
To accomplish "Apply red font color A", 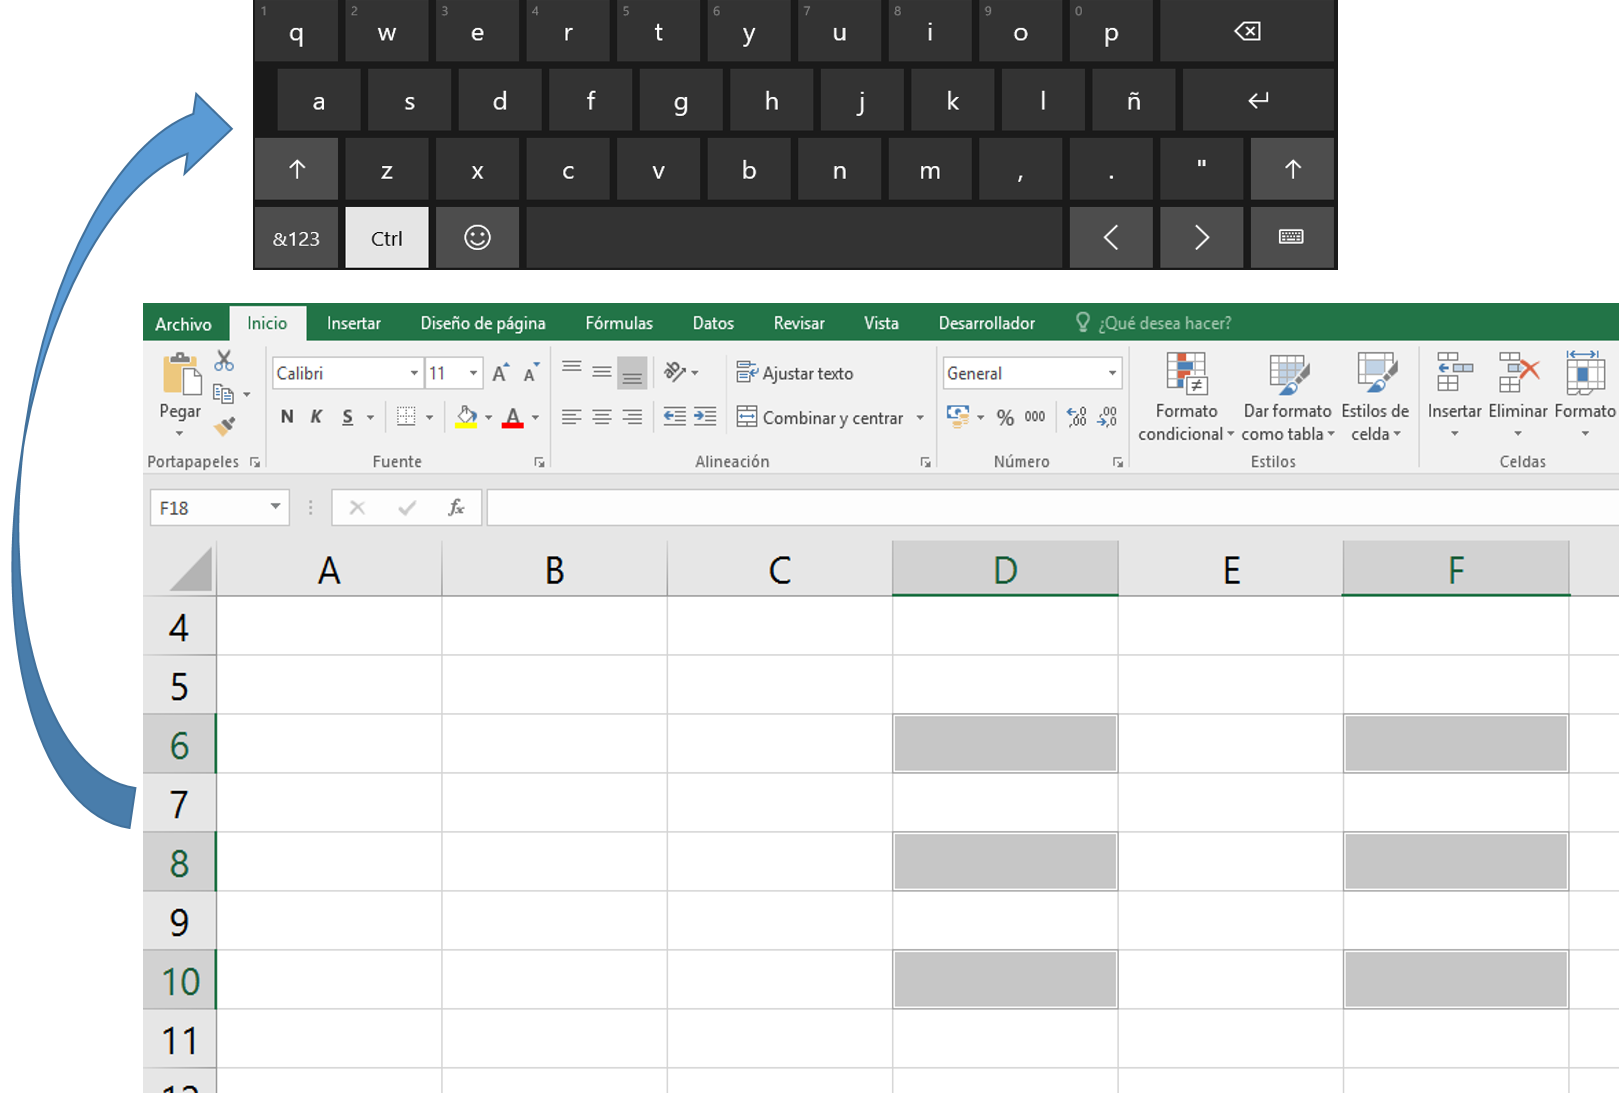I will (513, 417).
